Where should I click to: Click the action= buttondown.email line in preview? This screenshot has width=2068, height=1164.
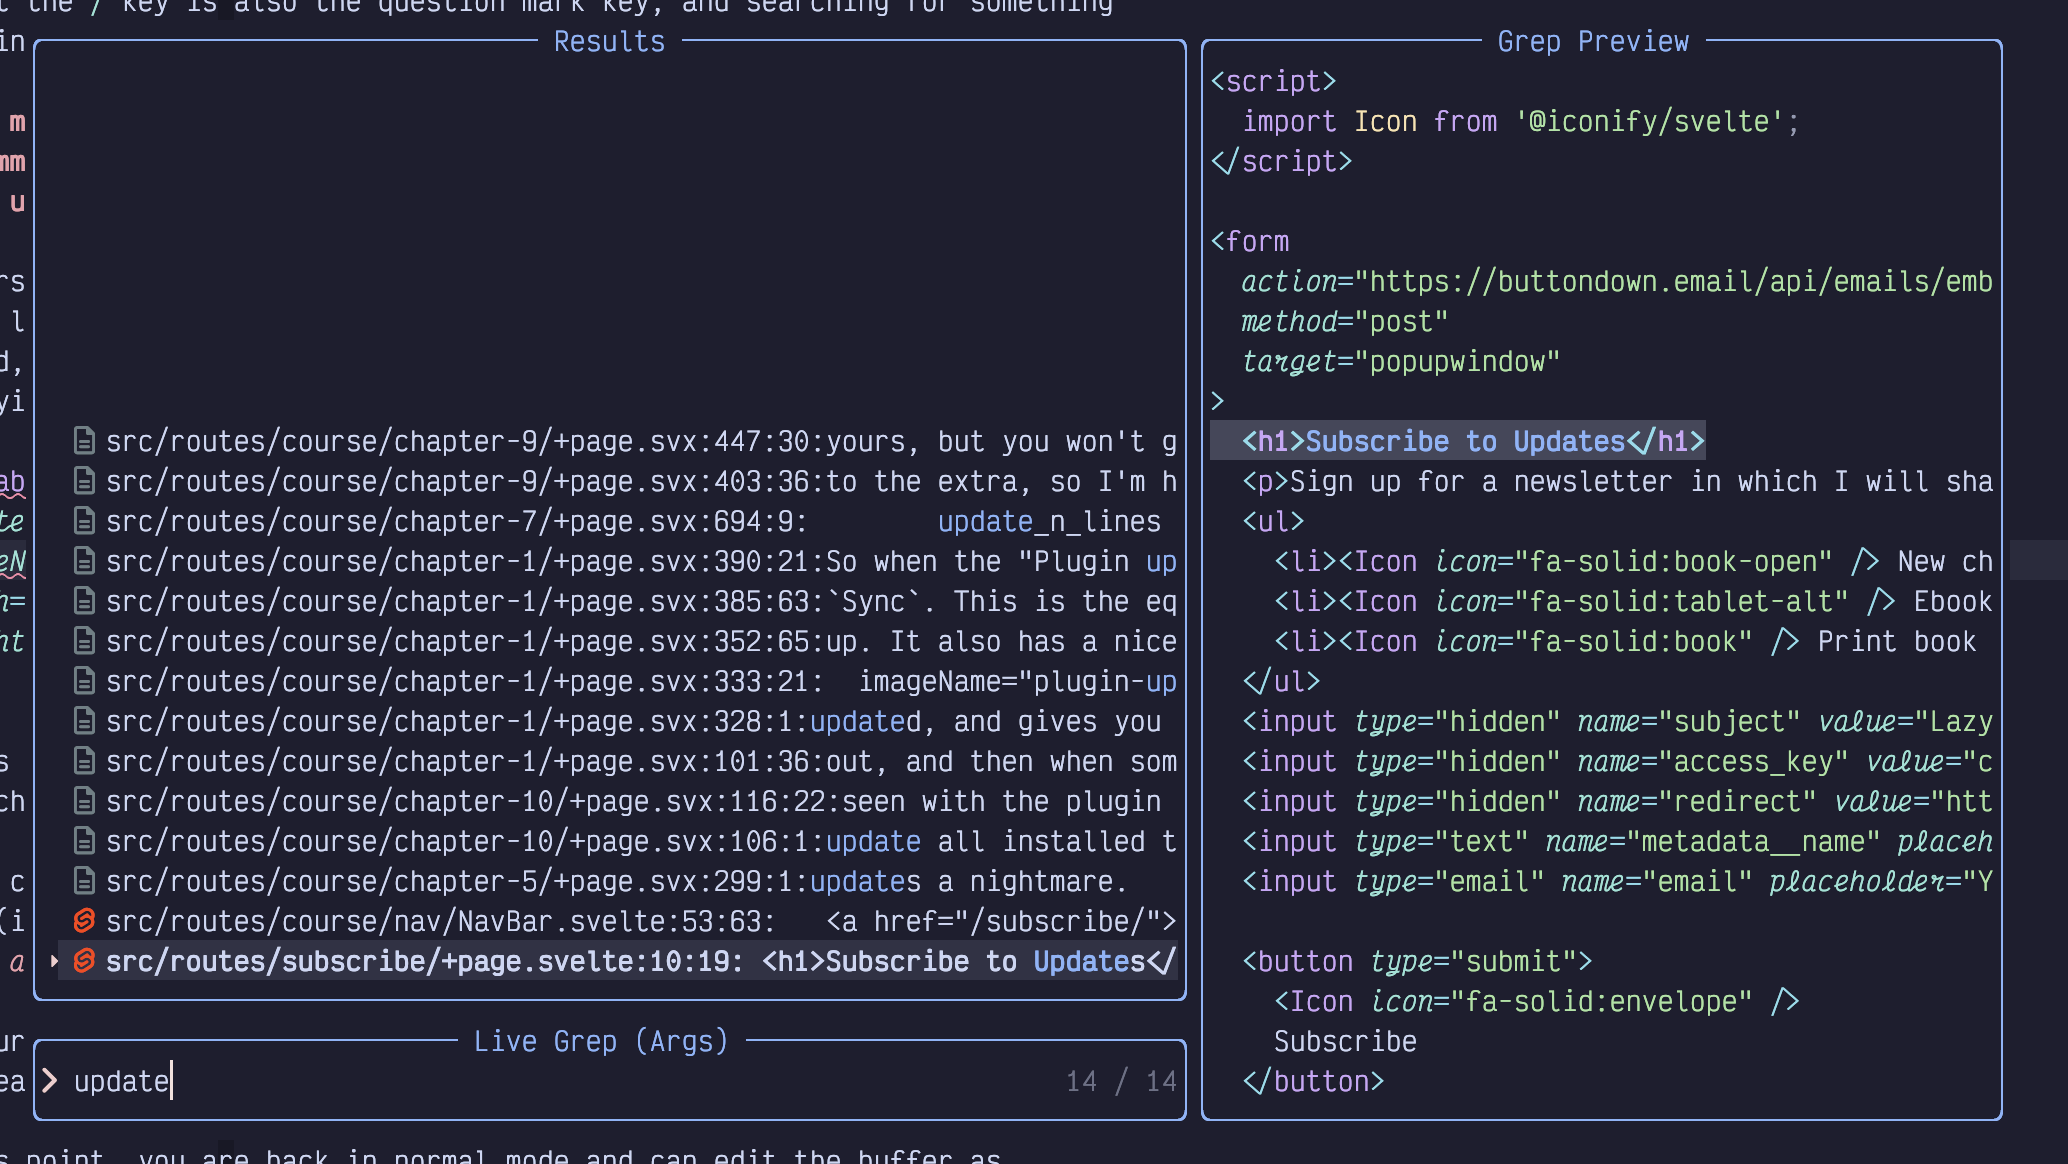click(1617, 281)
